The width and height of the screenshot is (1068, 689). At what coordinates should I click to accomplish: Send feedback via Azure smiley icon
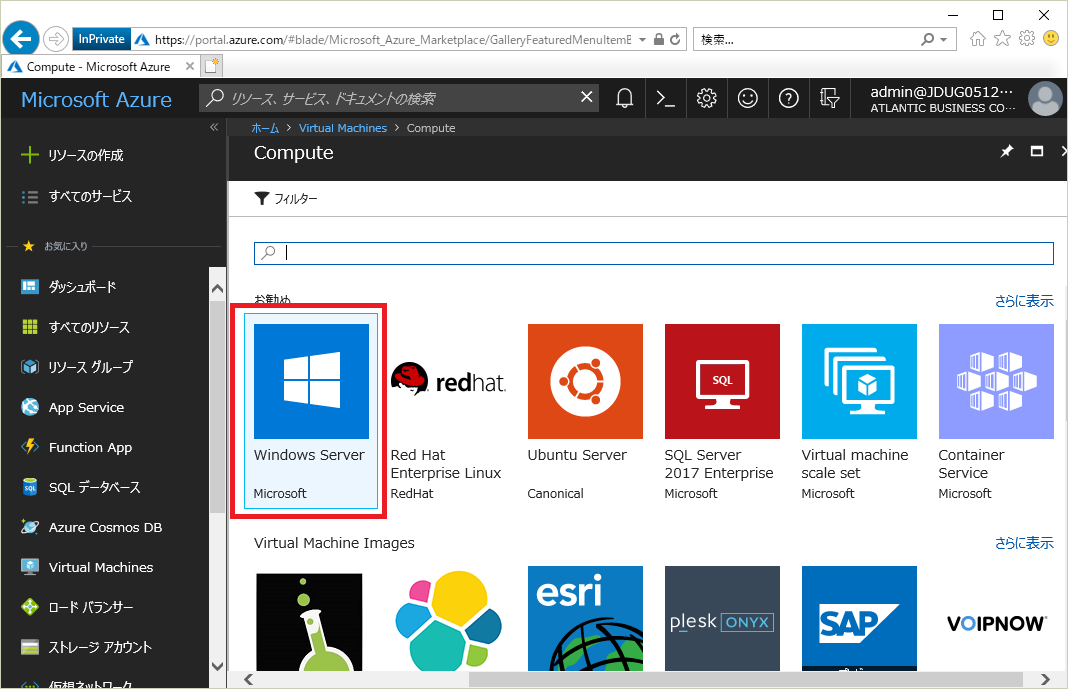coord(748,99)
